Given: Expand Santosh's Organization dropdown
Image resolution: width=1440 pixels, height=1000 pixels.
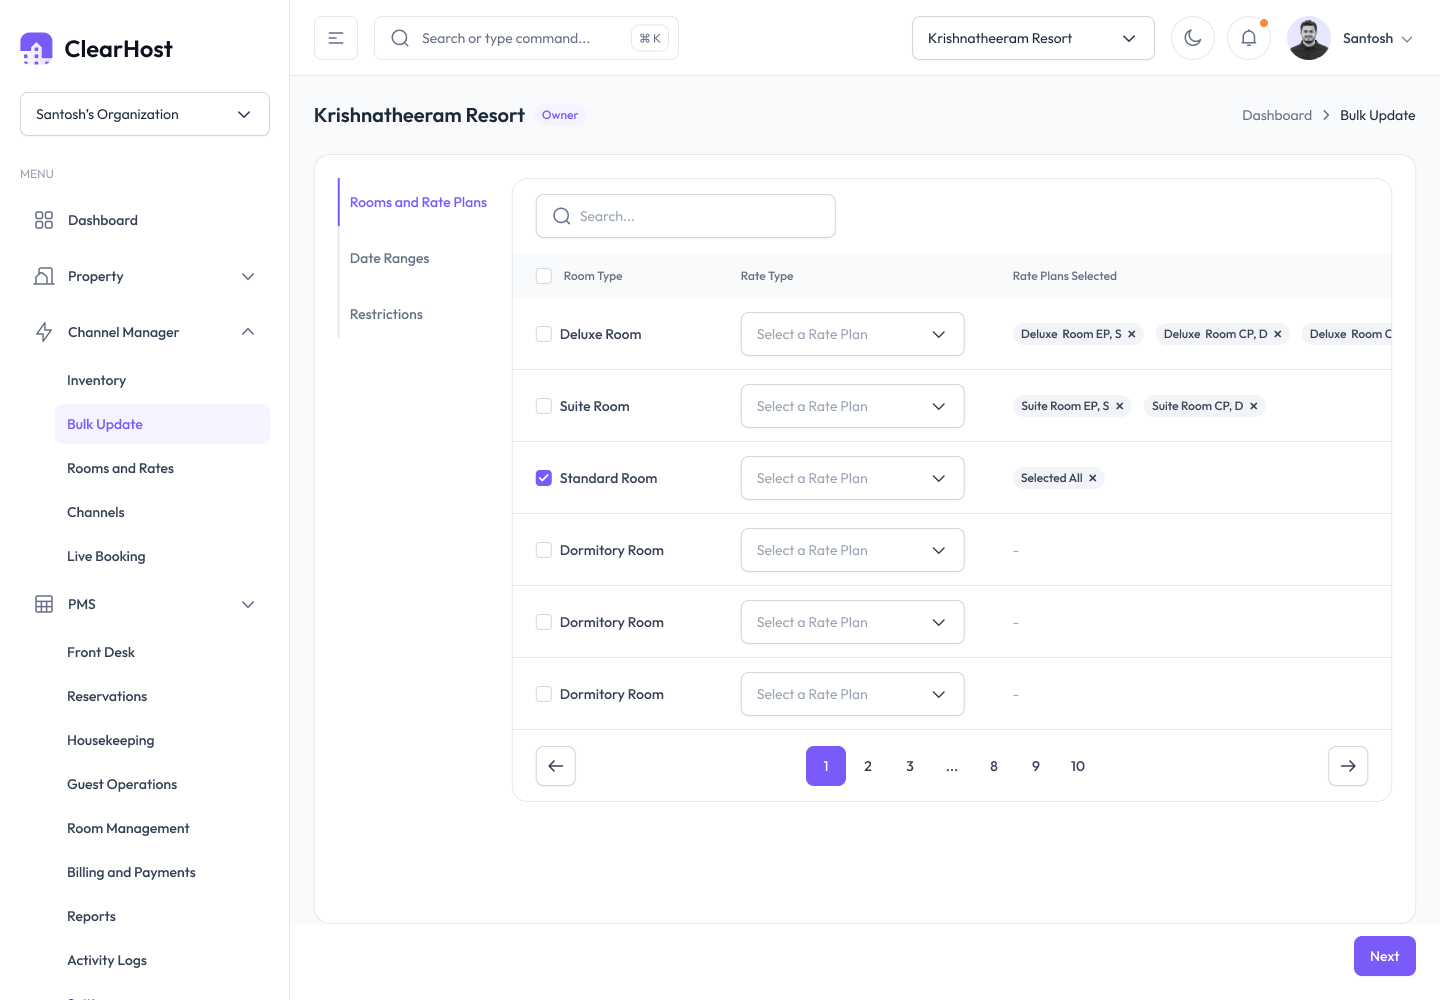Looking at the screenshot, I should tap(145, 114).
